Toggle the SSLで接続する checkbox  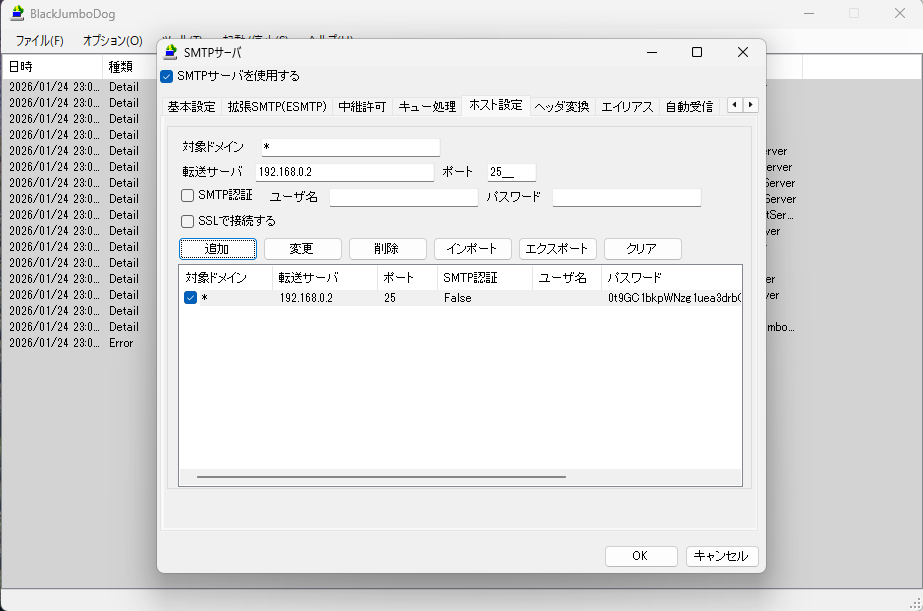coord(187,221)
